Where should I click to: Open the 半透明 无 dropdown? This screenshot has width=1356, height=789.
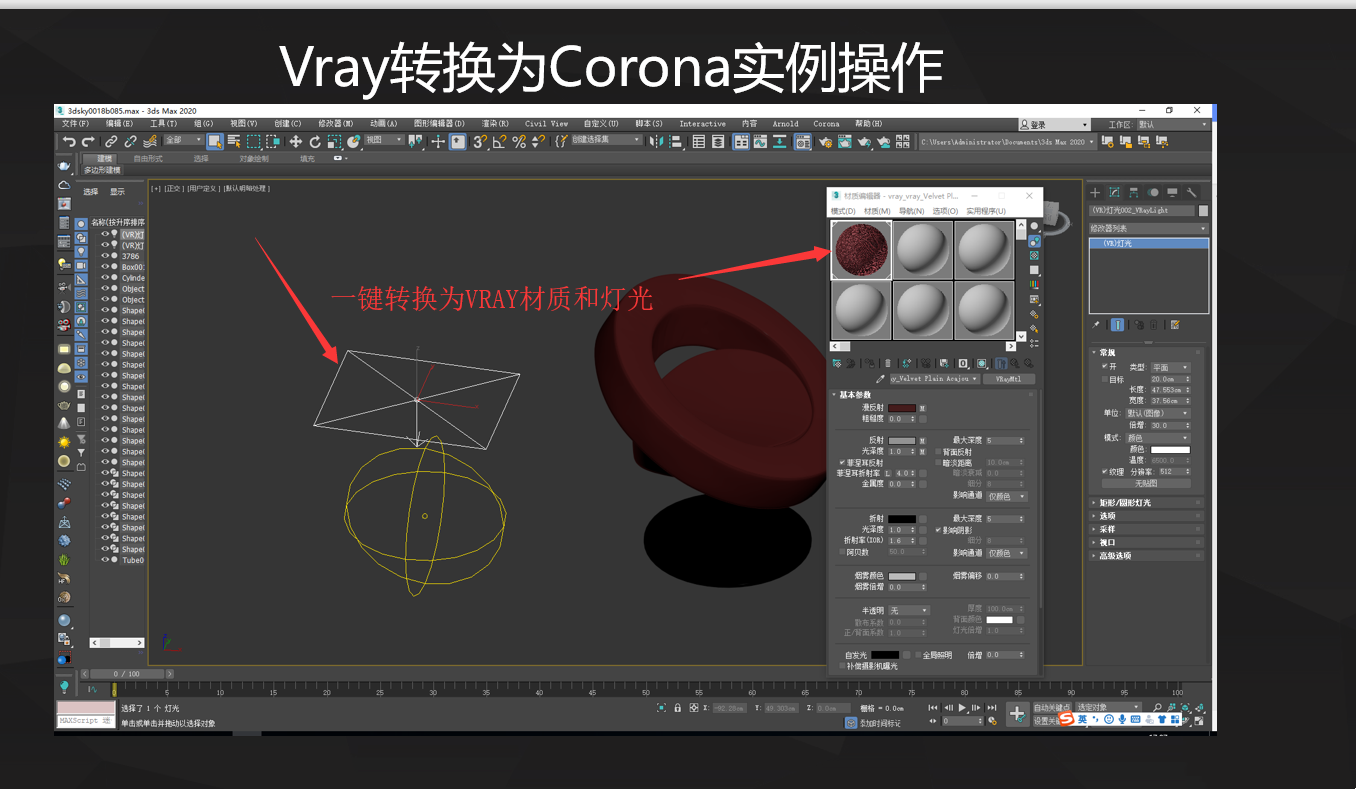click(909, 610)
